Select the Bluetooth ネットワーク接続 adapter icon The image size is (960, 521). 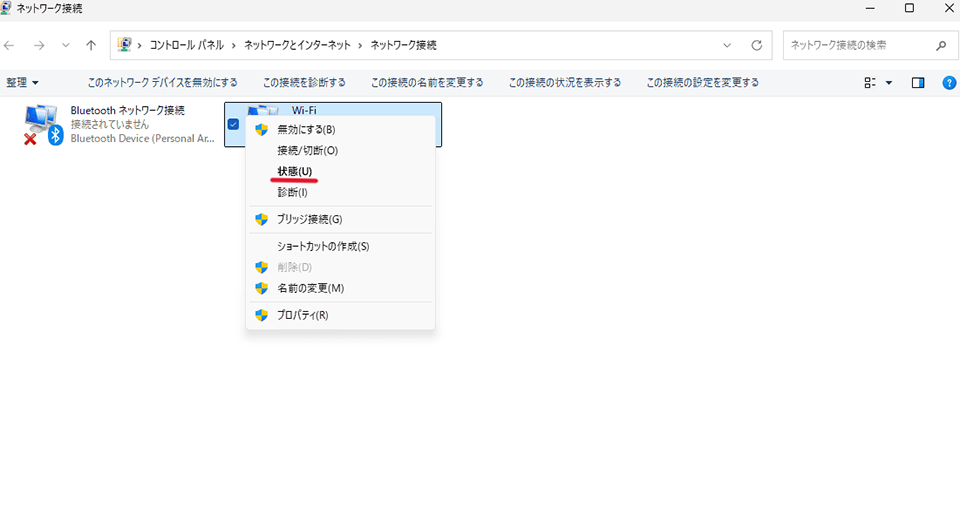click(x=43, y=124)
